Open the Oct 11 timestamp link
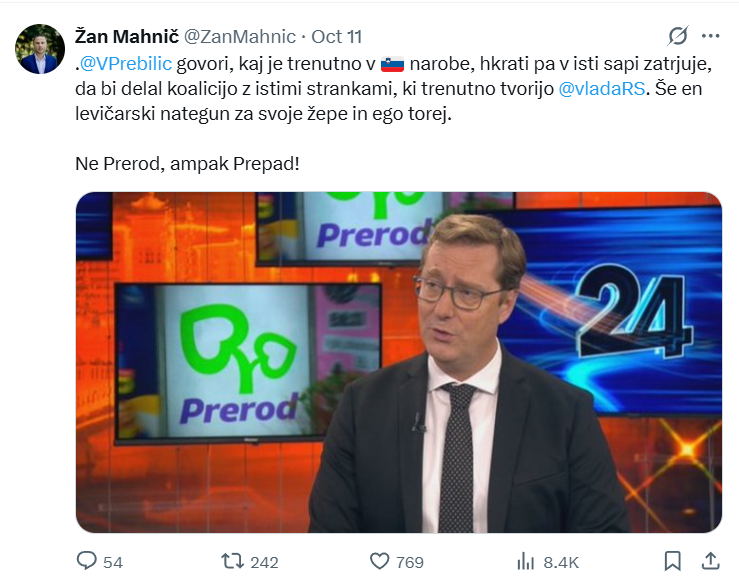The width and height of the screenshot is (739, 584). tap(337, 36)
